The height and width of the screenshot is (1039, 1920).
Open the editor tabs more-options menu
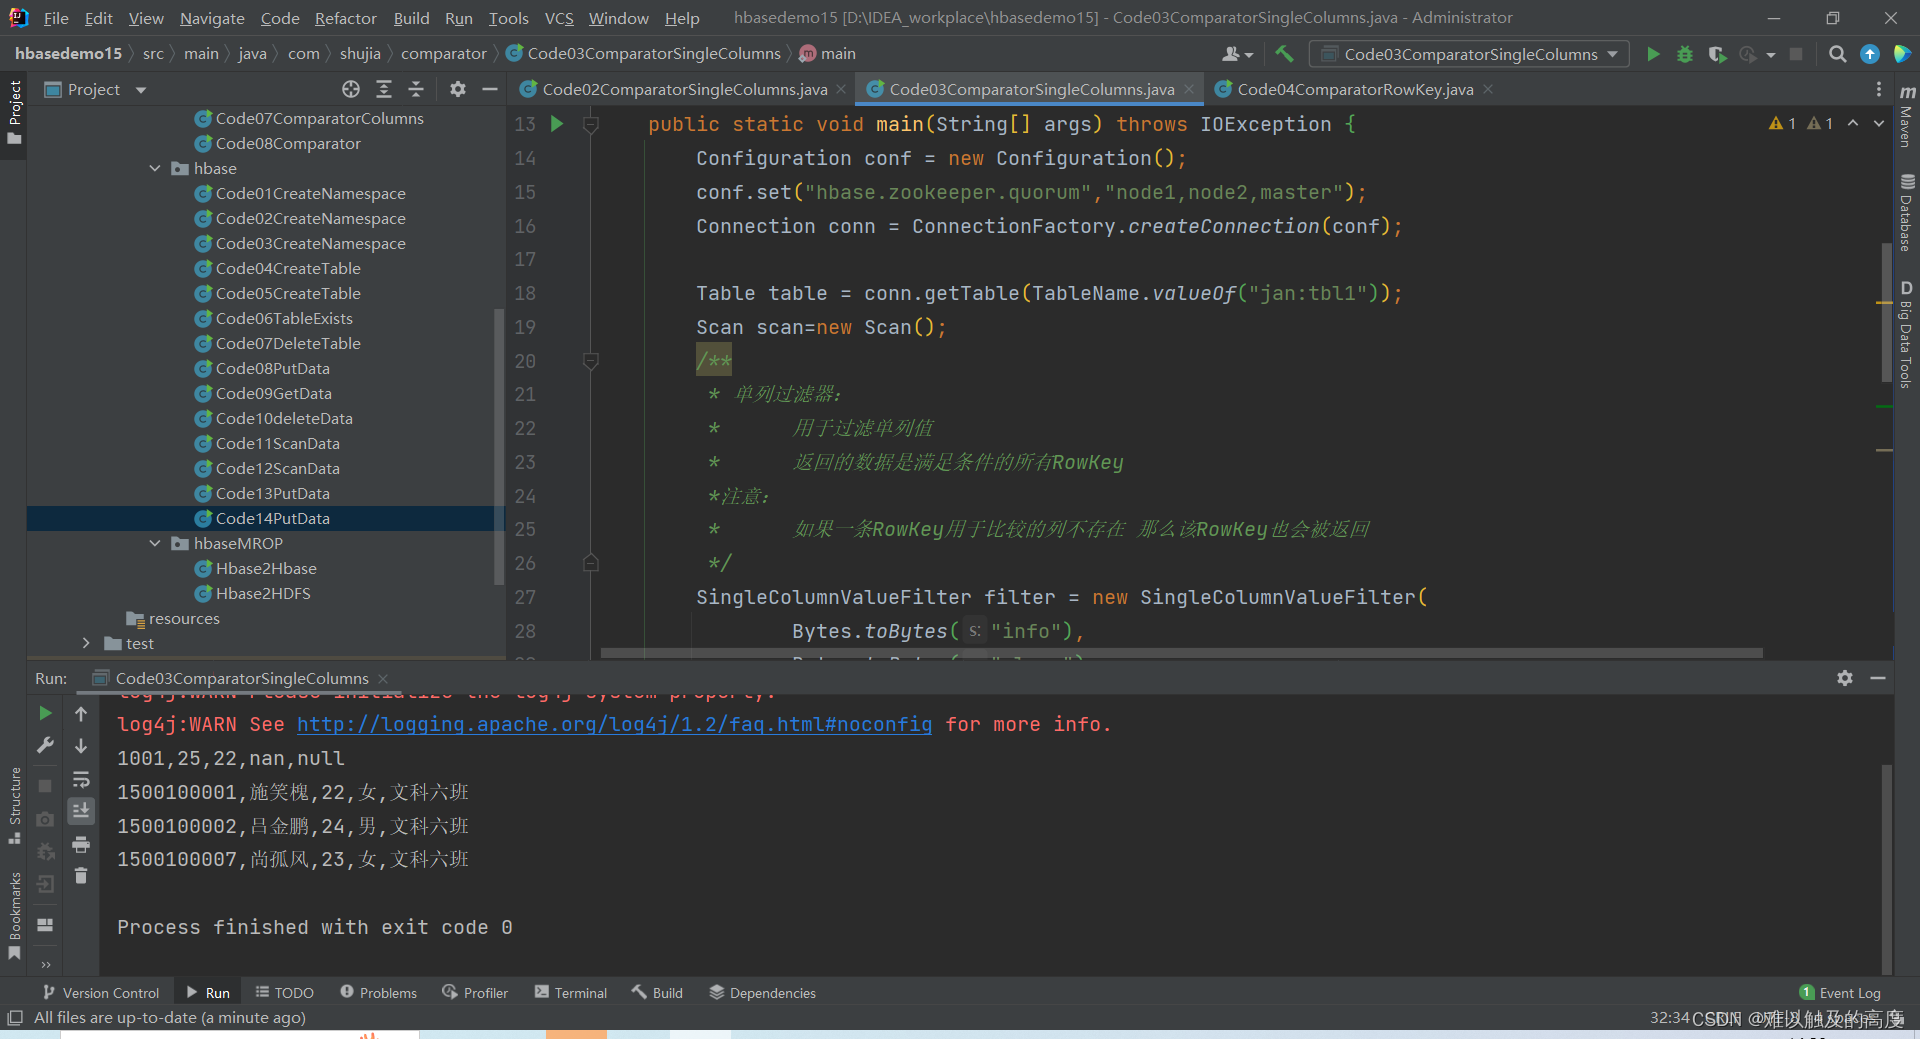point(1878,90)
